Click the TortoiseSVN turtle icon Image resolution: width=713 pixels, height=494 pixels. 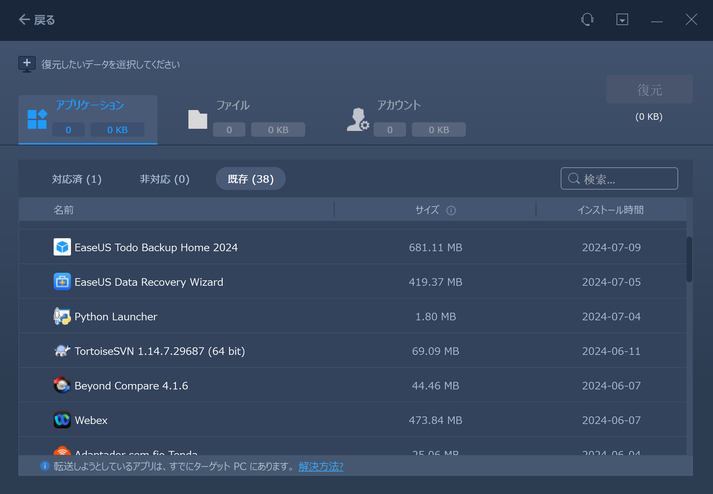(62, 351)
